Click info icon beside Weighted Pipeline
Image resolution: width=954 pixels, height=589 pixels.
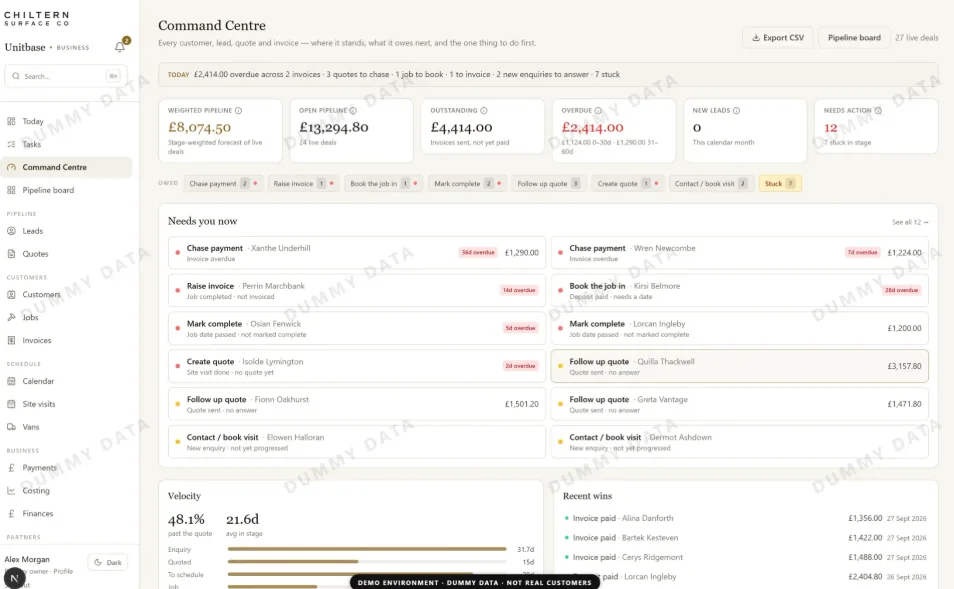point(238,111)
